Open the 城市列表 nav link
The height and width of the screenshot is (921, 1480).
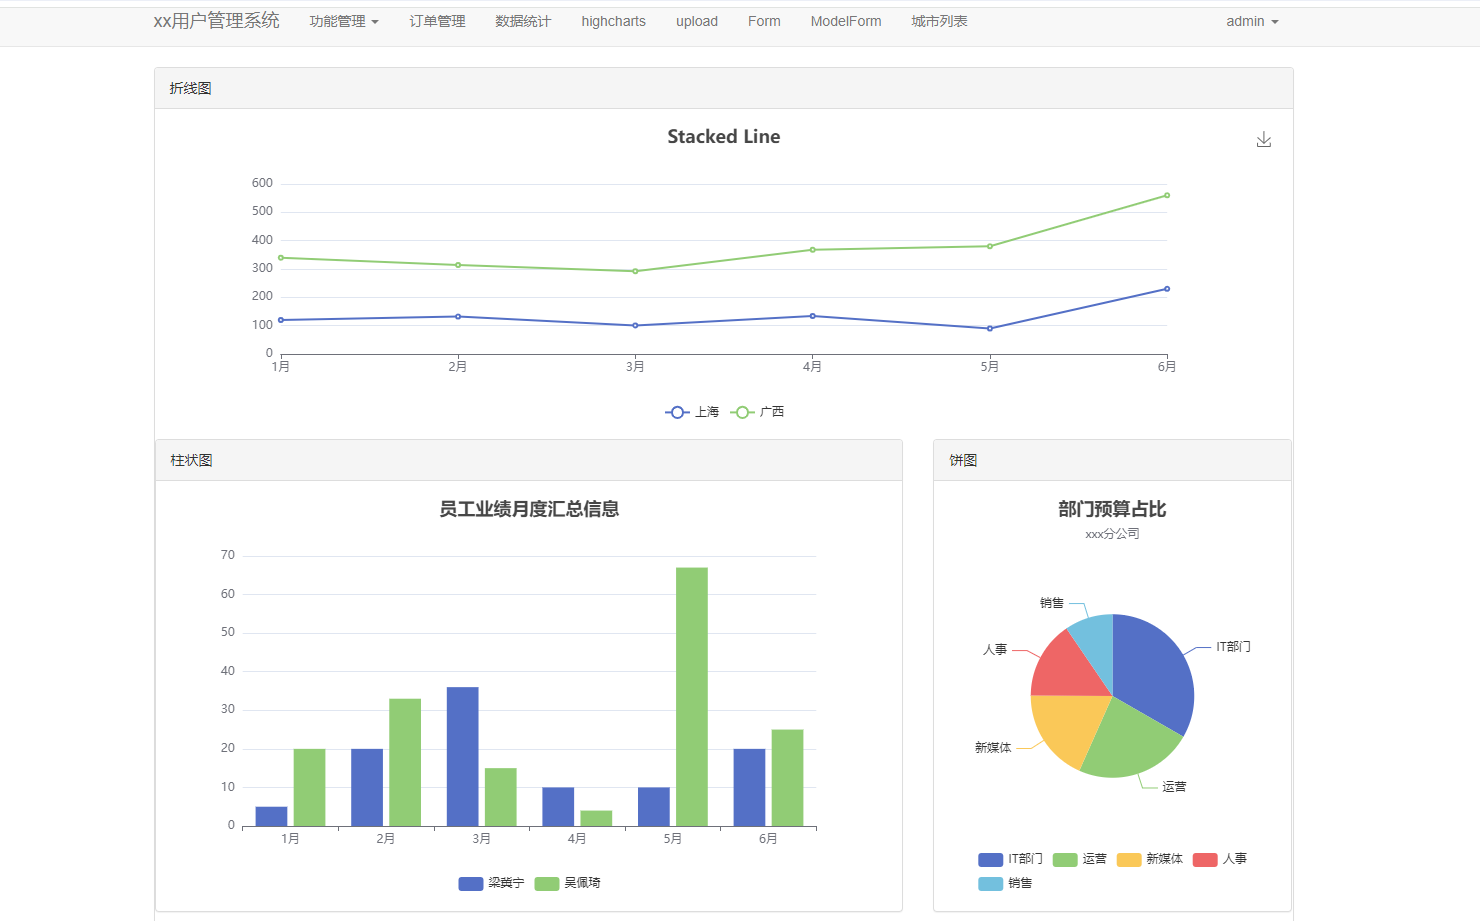point(939,21)
